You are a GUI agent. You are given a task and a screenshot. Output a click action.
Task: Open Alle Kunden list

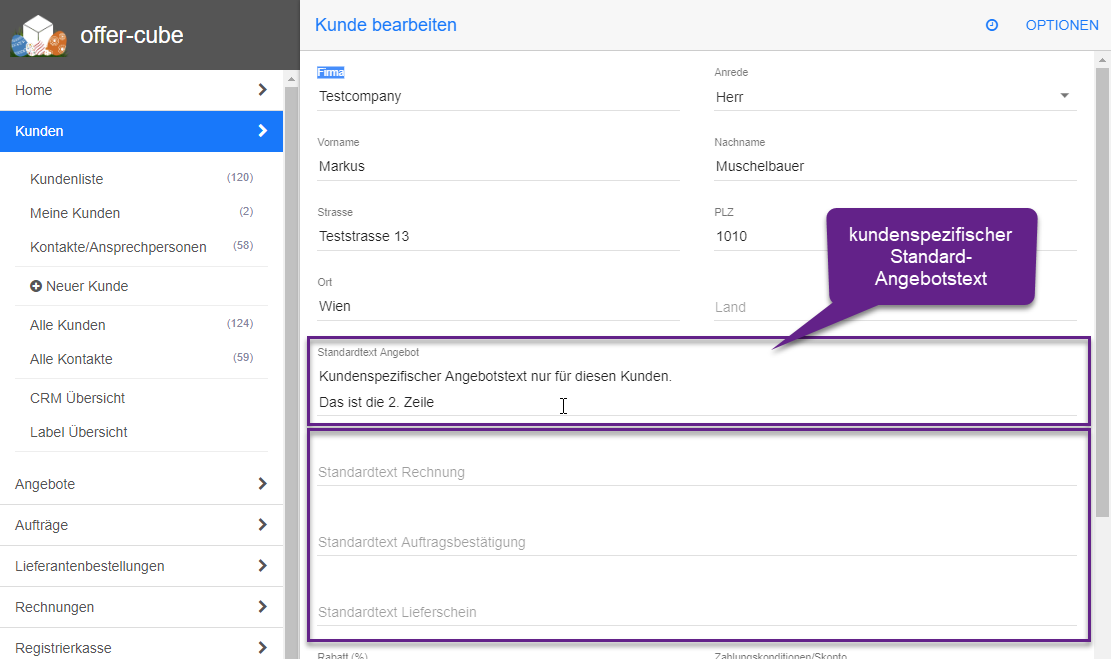(67, 325)
